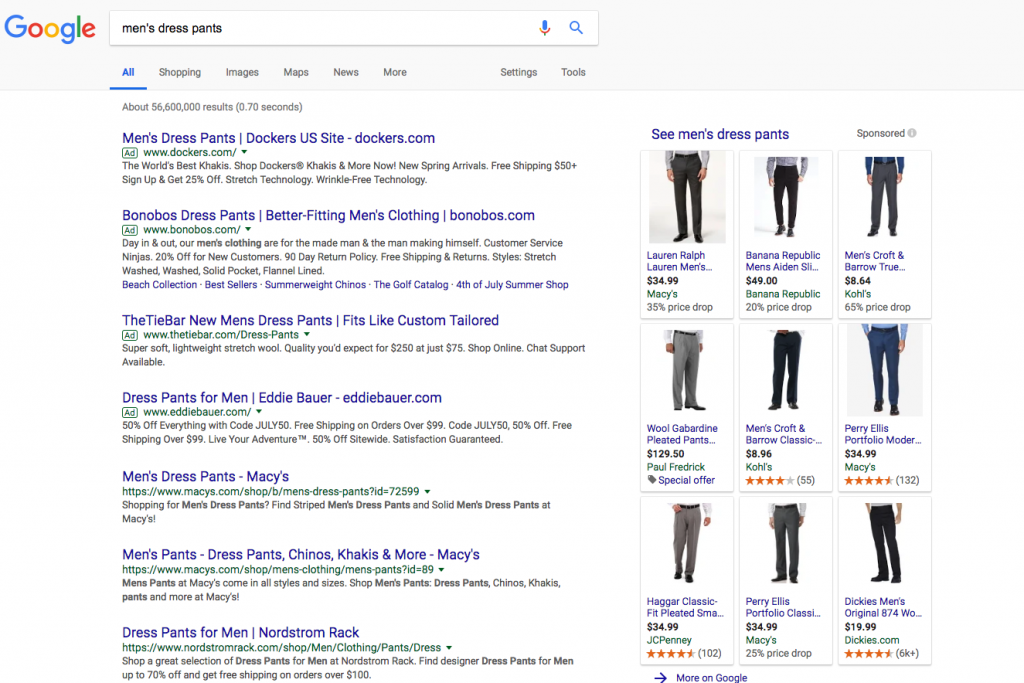The width and height of the screenshot is (1024, 683).
Task: Switch to the Shopping tab
Action: point(180,72)
